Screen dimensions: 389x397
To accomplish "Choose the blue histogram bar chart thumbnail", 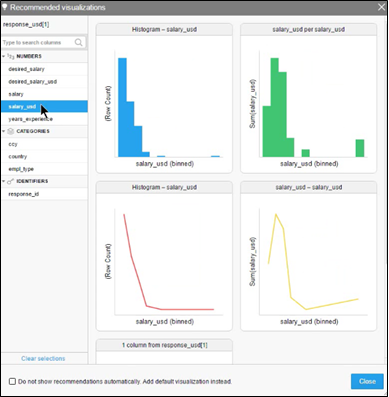I will [164, 98].
